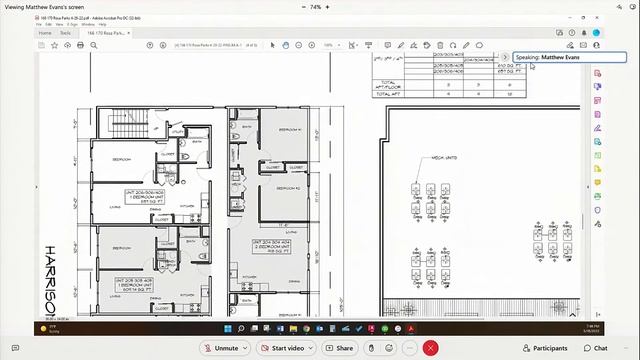This screenshot has height=360, width=640.
Task: Open more meeting options ellipsis
Action: [x=410, y=348]
